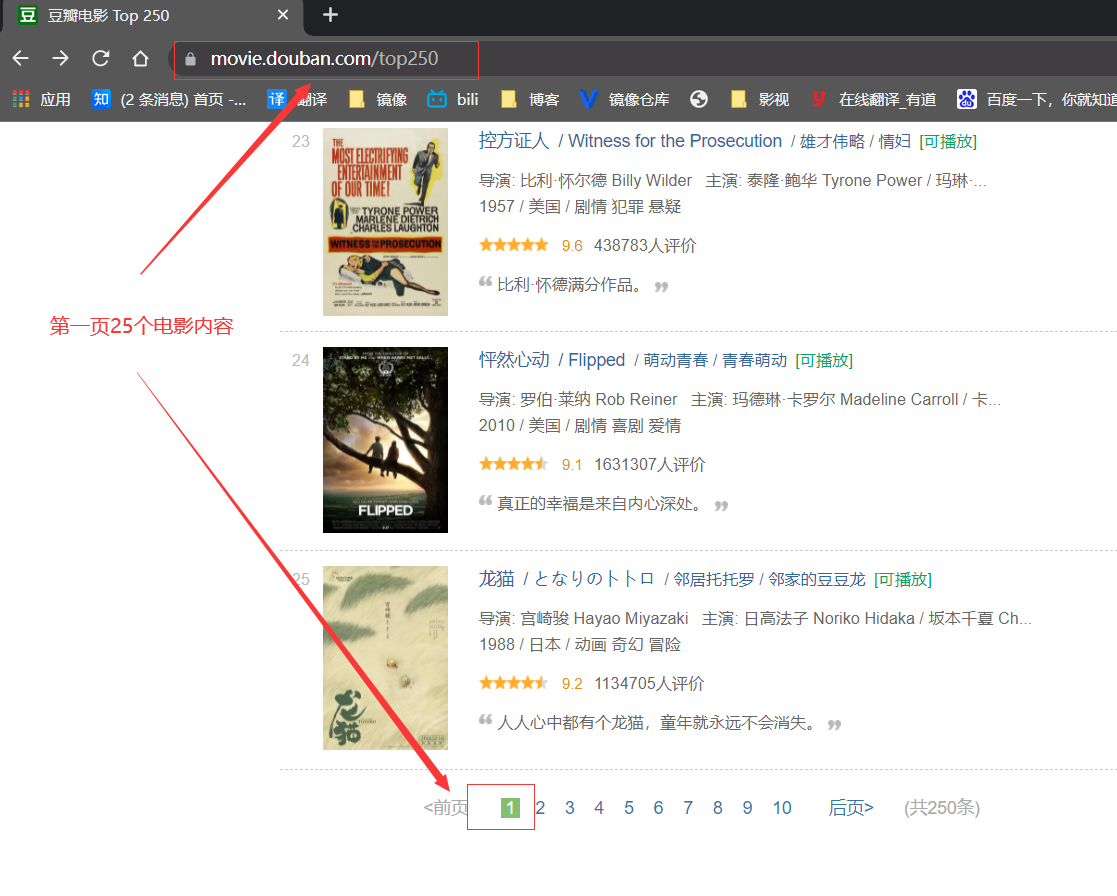Click the browser forward arrow
The image size is (1117, 896).
pyautogui.click(x=61, y=58)
